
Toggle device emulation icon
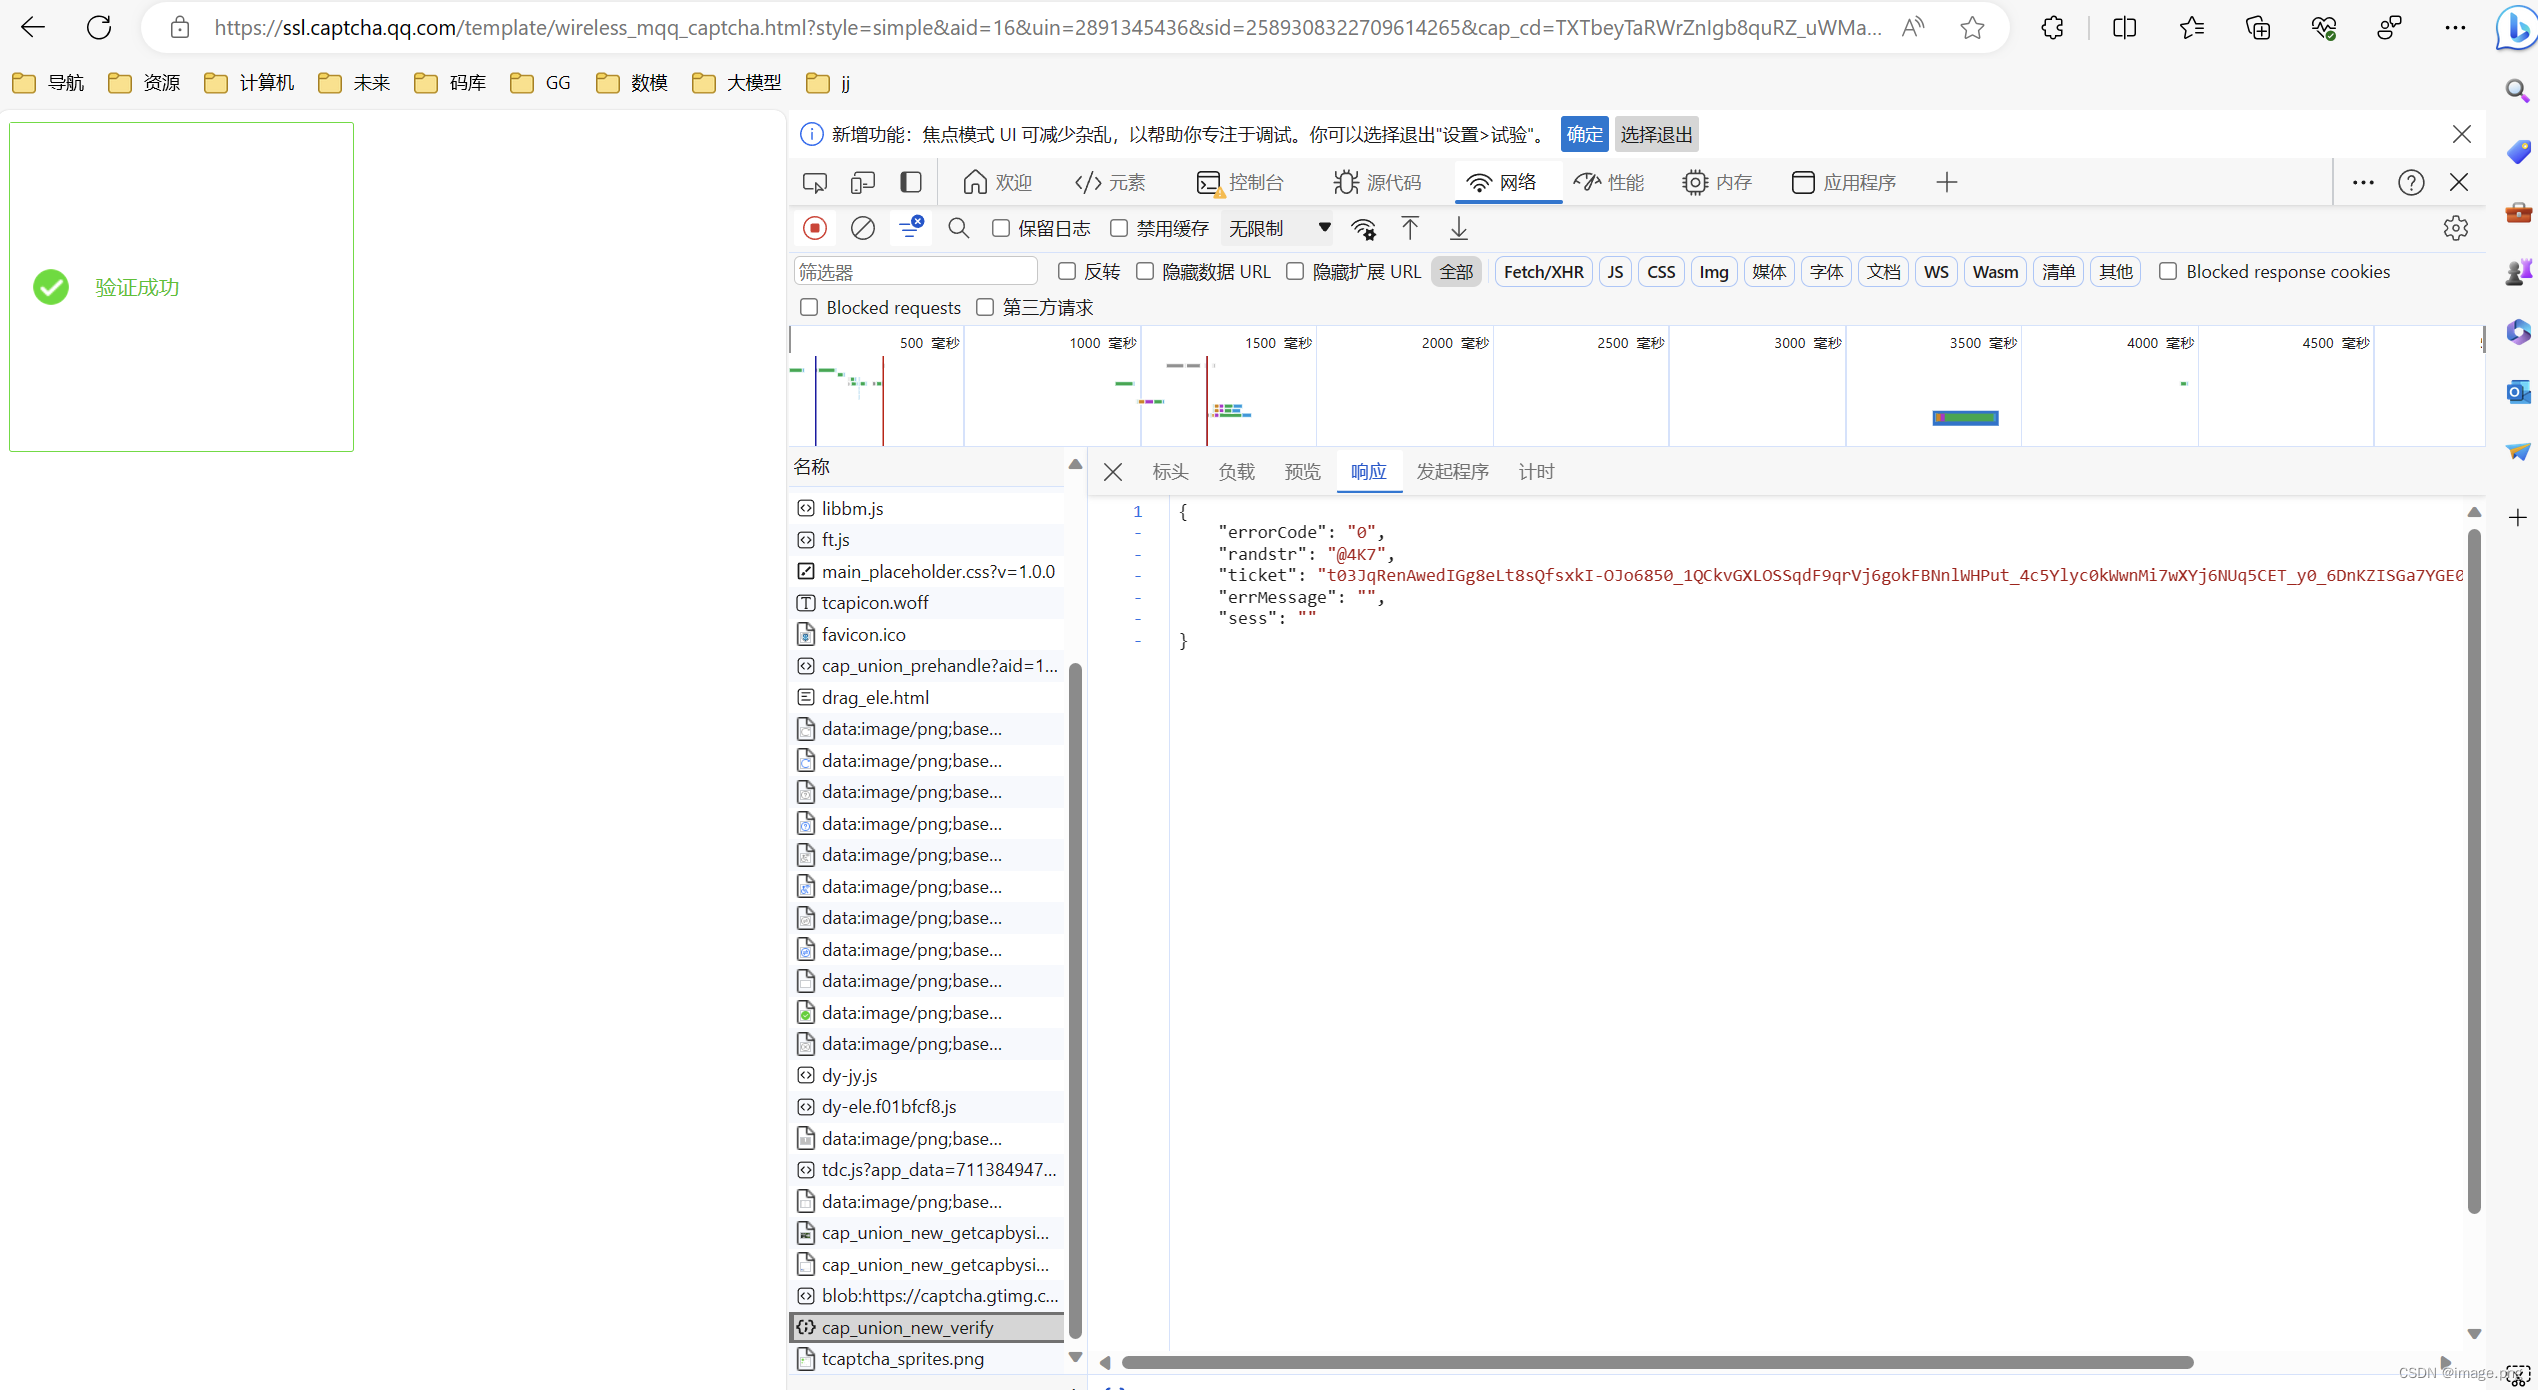point(862,183)
